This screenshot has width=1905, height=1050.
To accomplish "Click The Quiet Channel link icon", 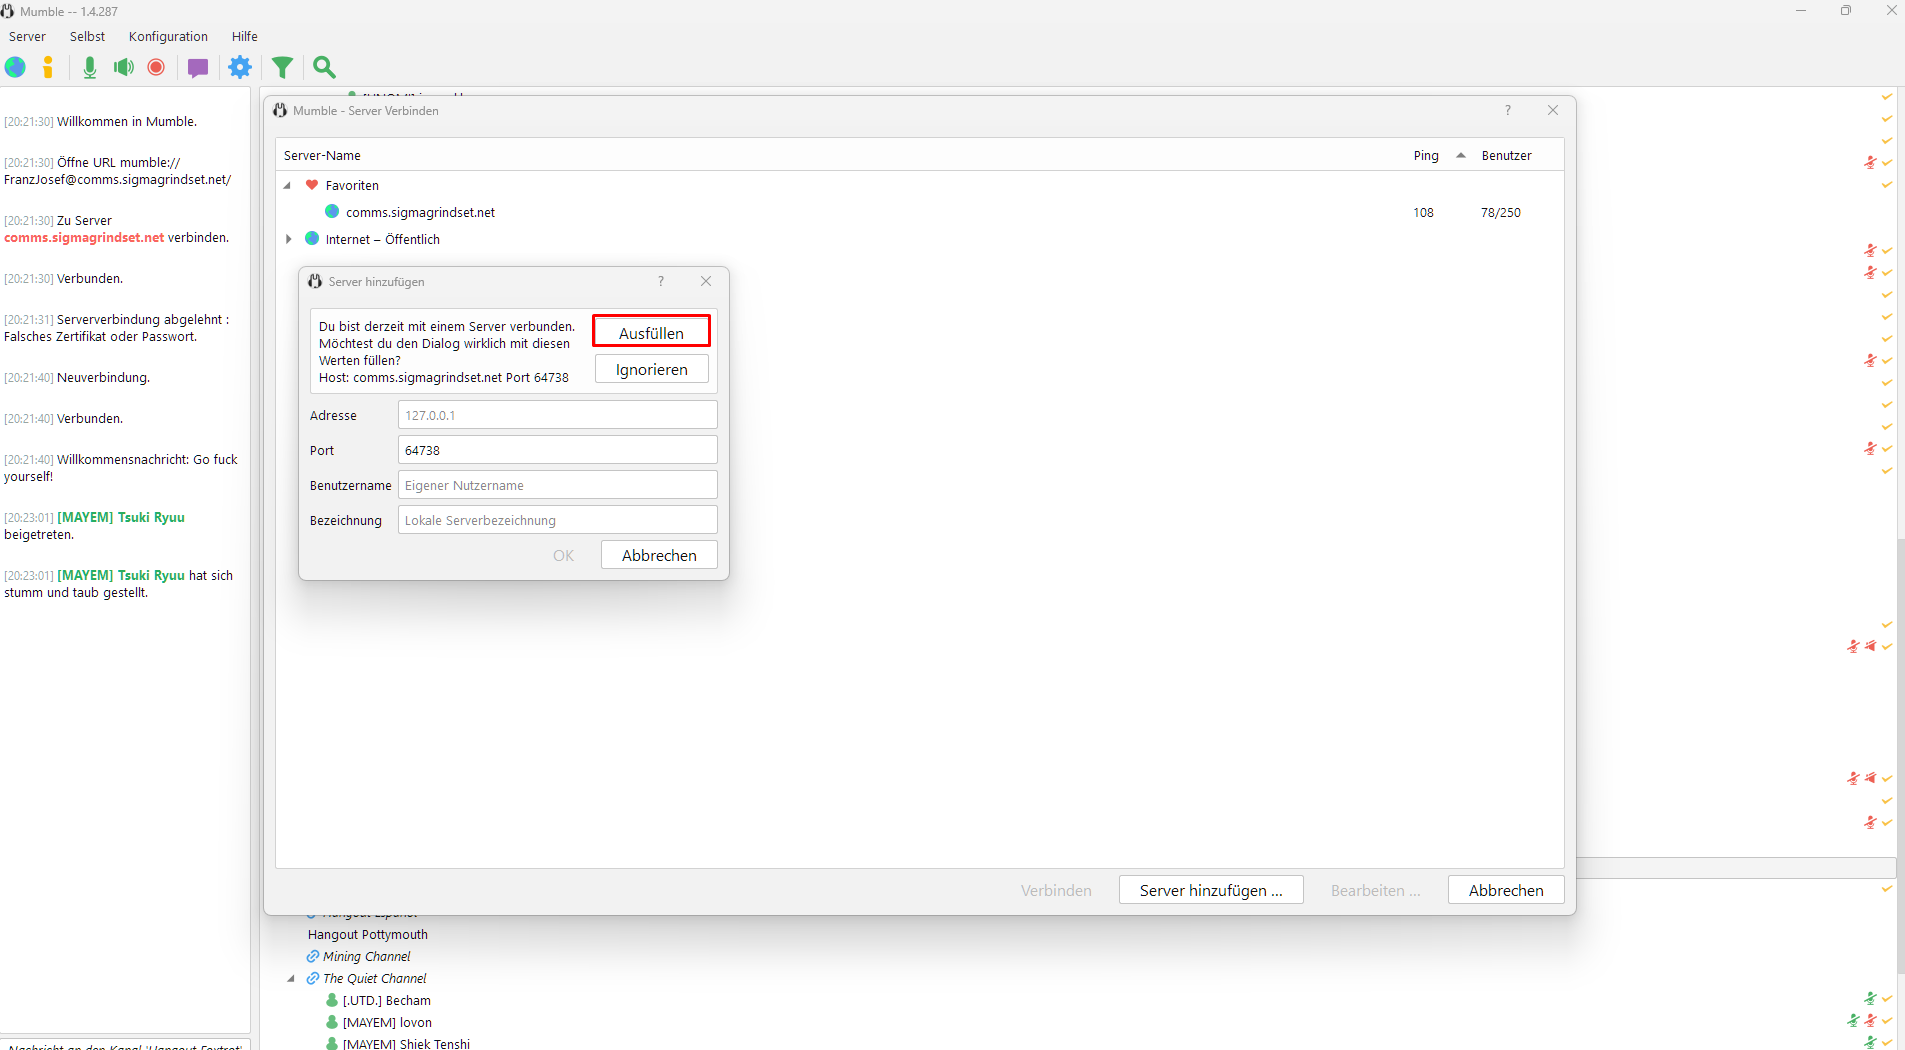I will [313, 978].
